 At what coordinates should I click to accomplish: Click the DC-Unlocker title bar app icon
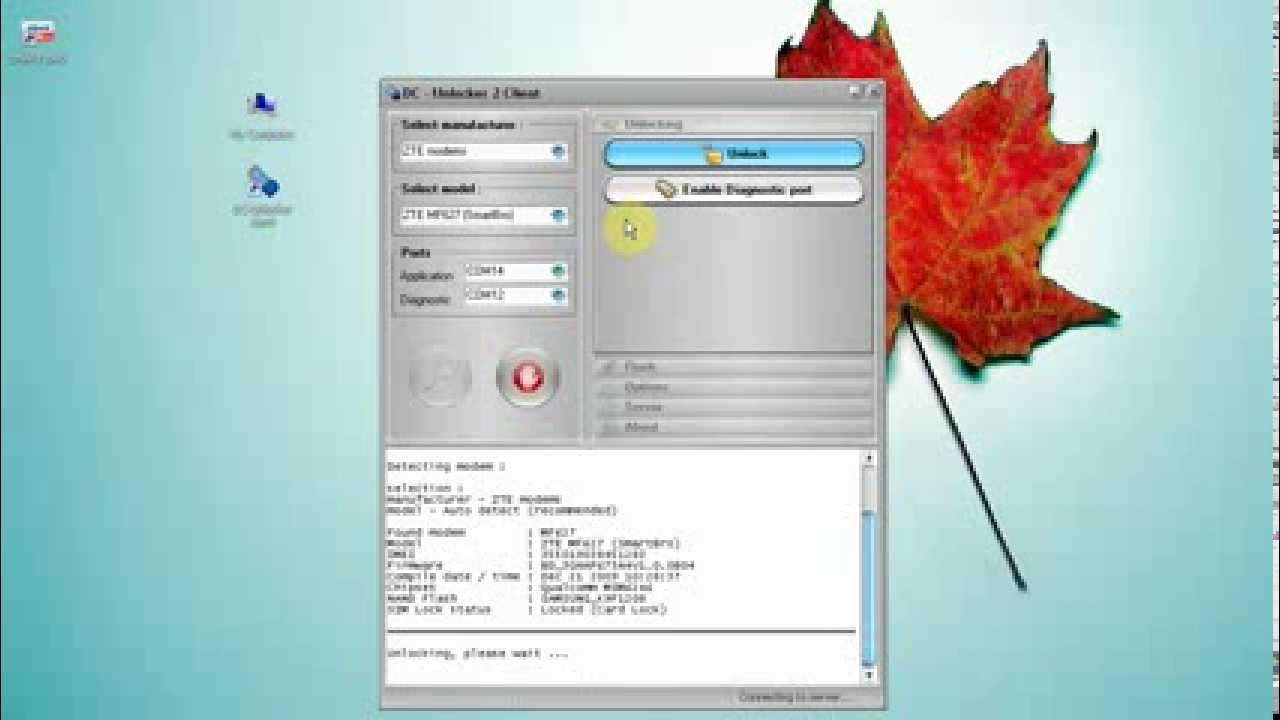click(x=393, y=93)
